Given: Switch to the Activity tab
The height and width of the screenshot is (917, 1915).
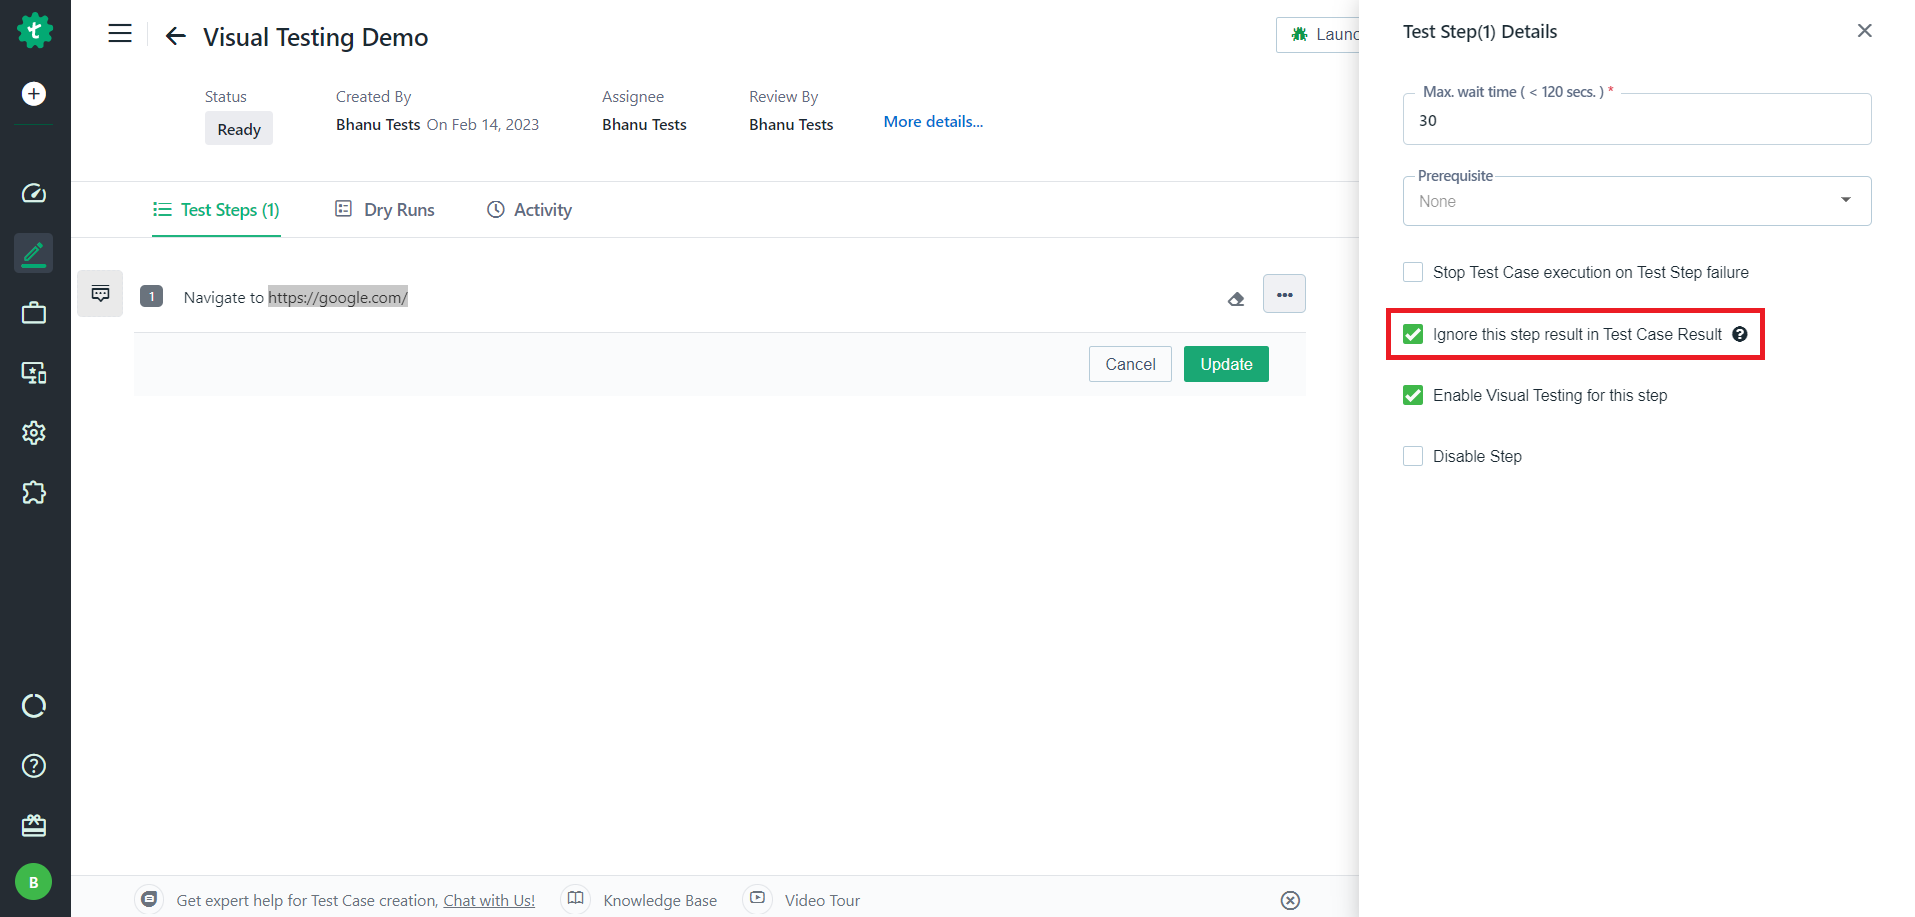Looking at the screenshot, I should point(529,210).
